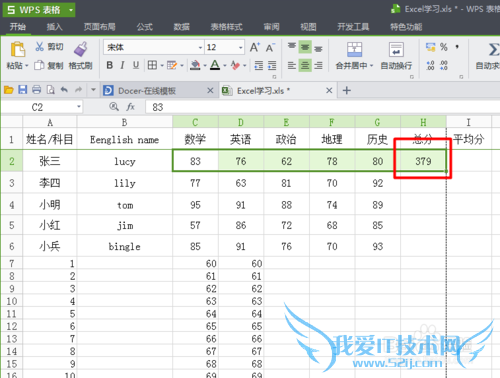Click the Paste icon
This screenshot has width=500, height=378.
pos(17,49)
